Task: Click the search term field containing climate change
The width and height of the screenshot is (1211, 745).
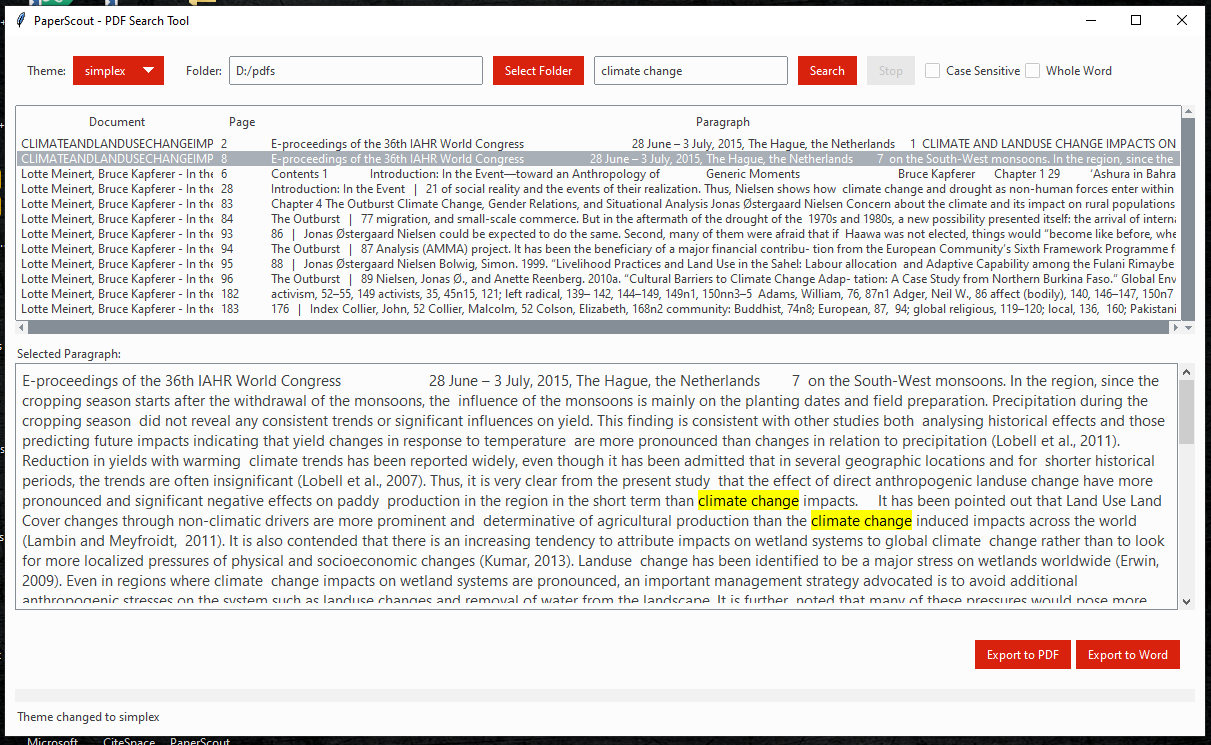Action: (691, 71)
